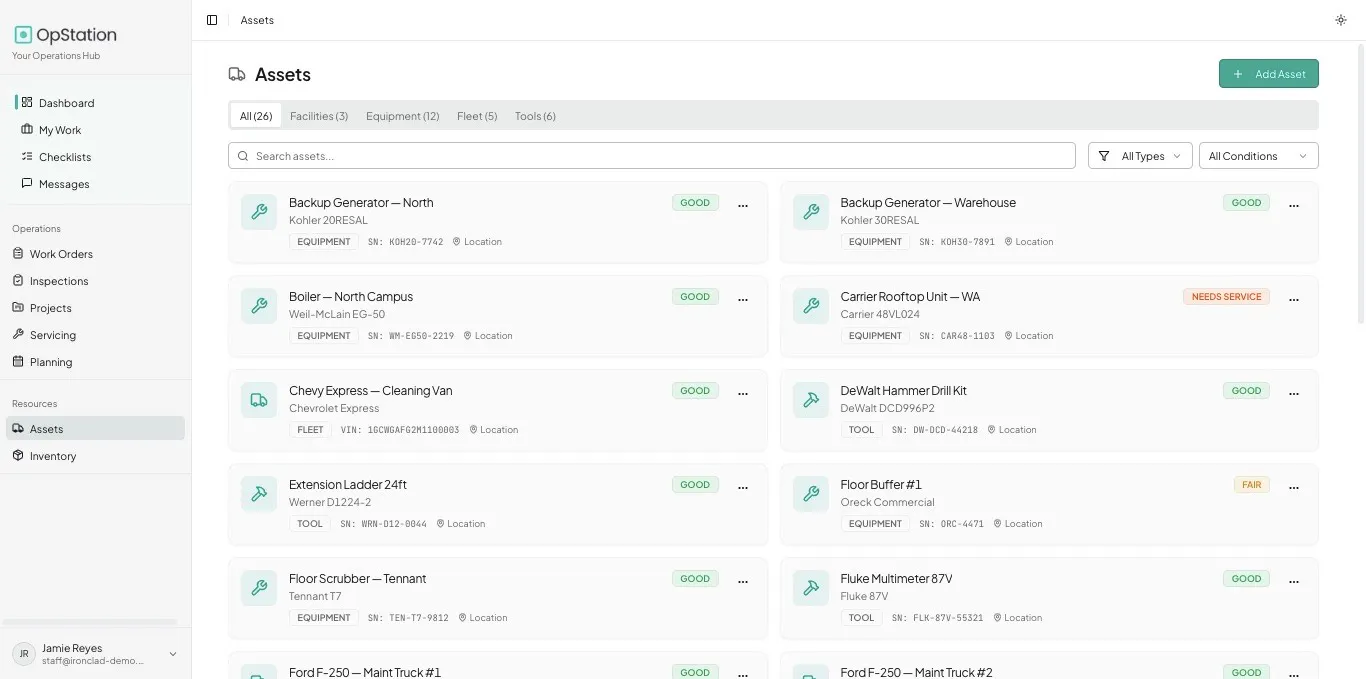Image resolution: width=1366 pixels, height=679 pixels.
Task: Open the All Types filter dropdown
Action: (1140, 156)
